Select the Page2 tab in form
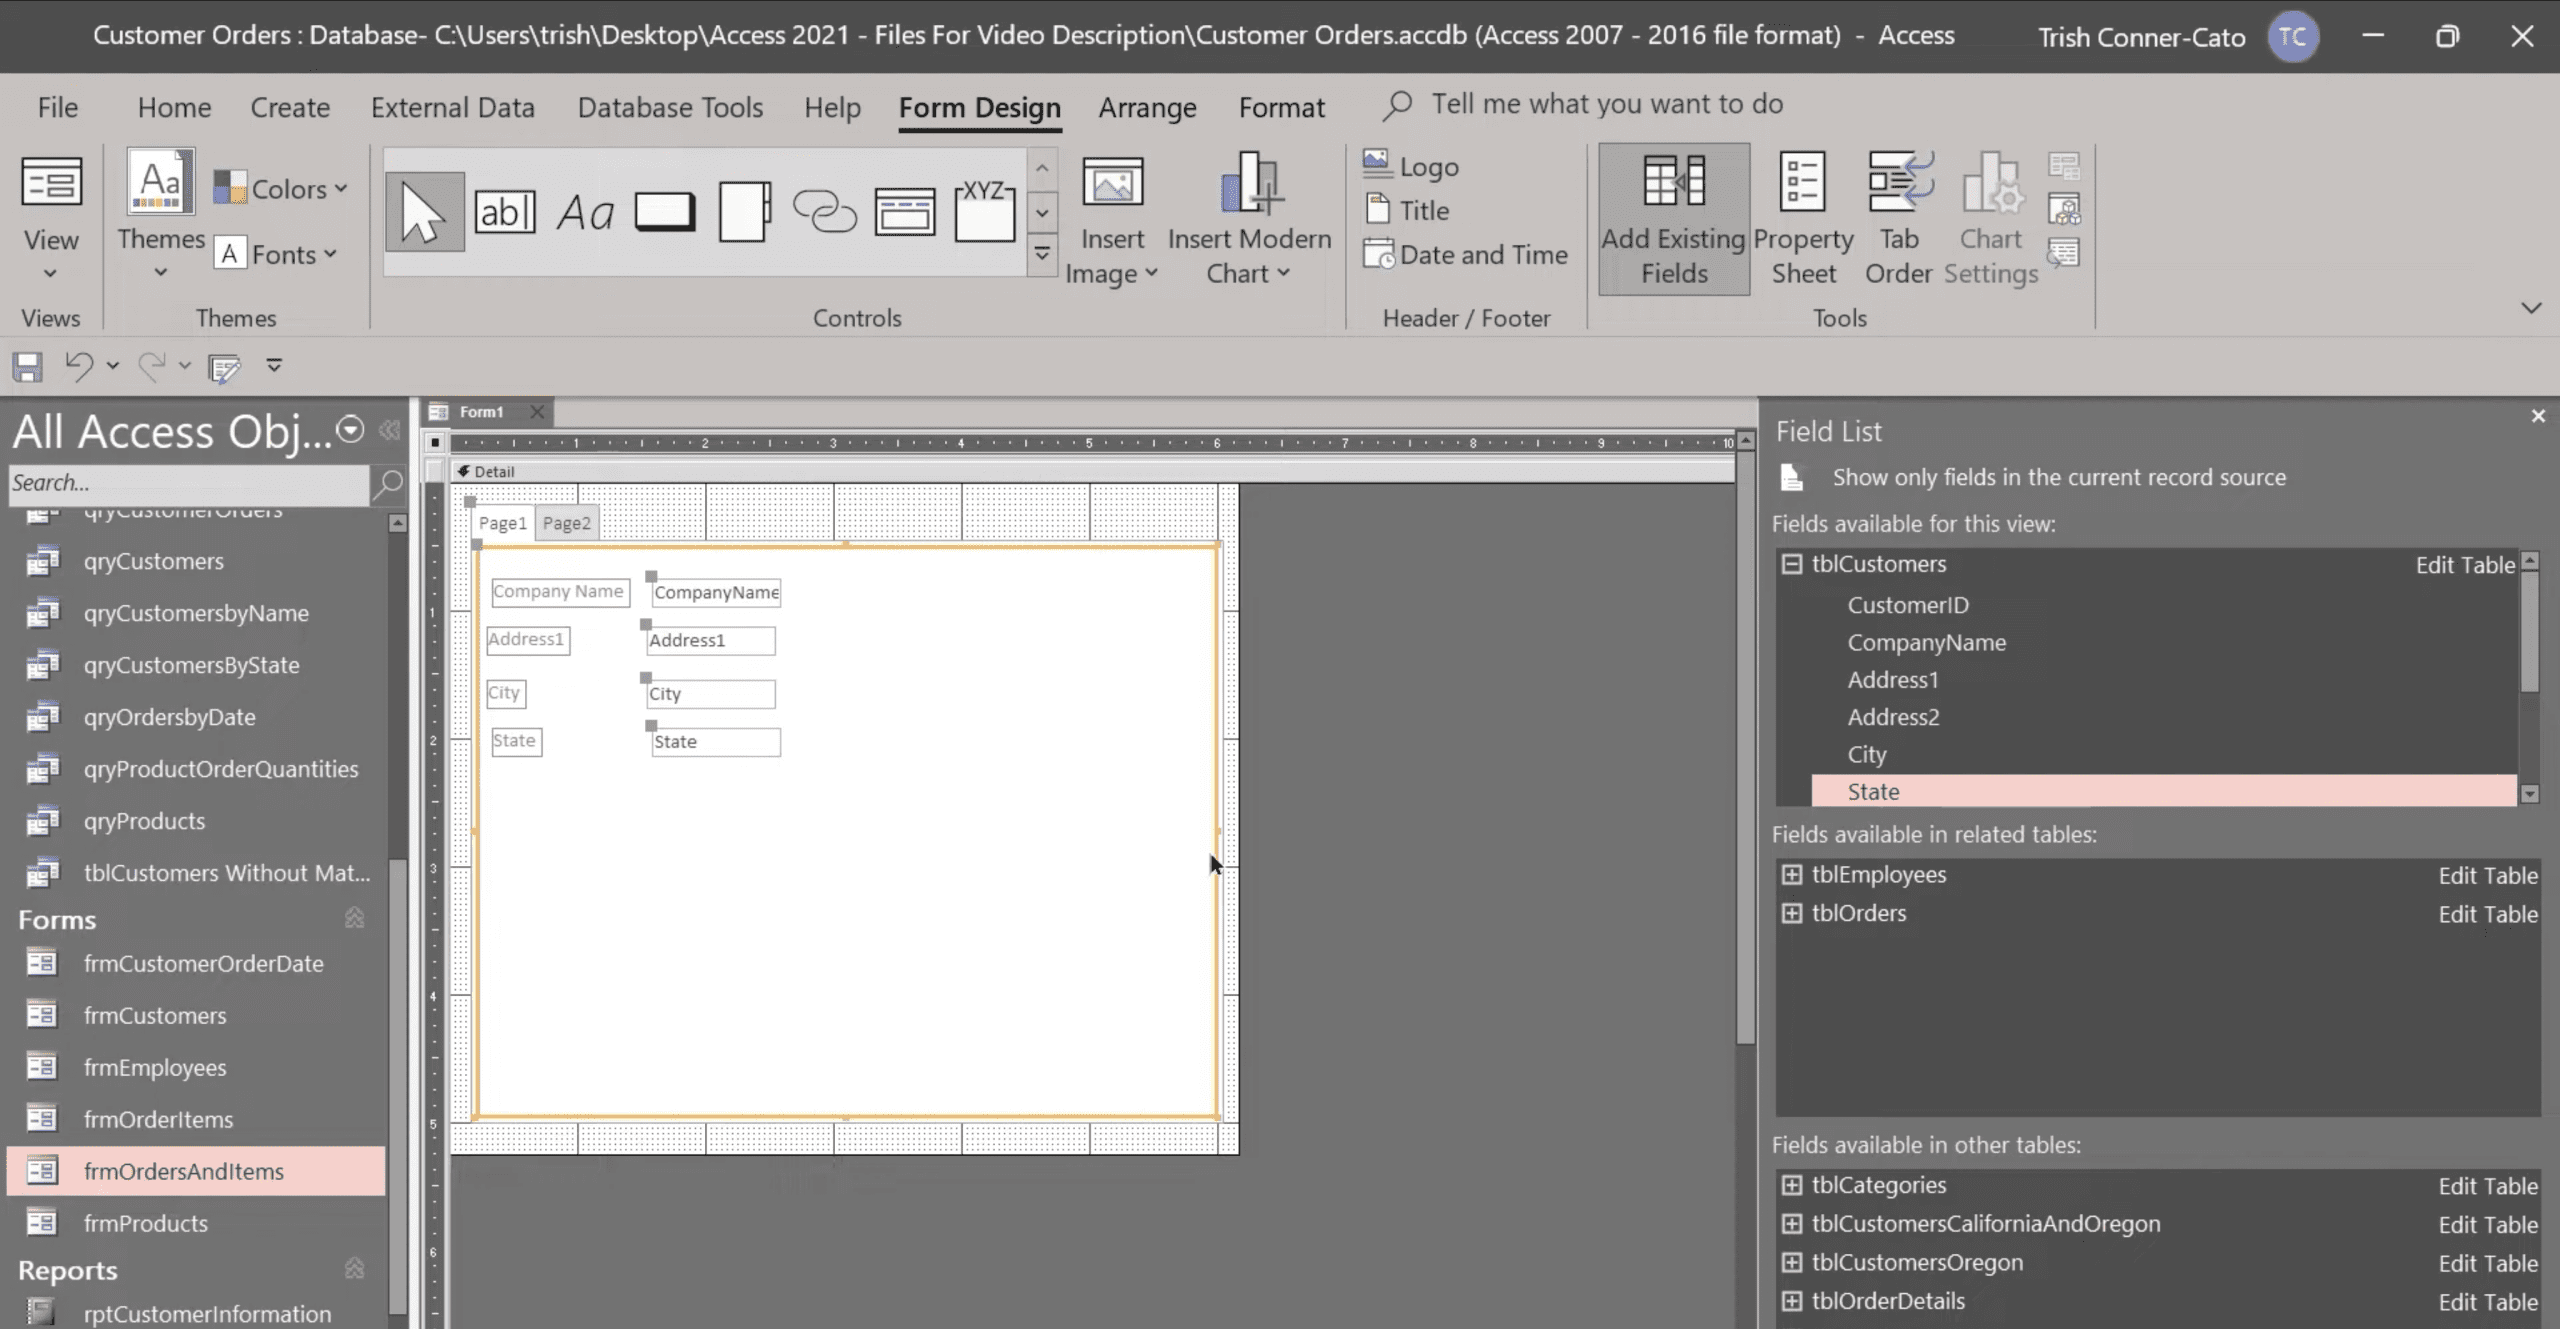The image size is (2560, 1329). click(x=566, y=523)
